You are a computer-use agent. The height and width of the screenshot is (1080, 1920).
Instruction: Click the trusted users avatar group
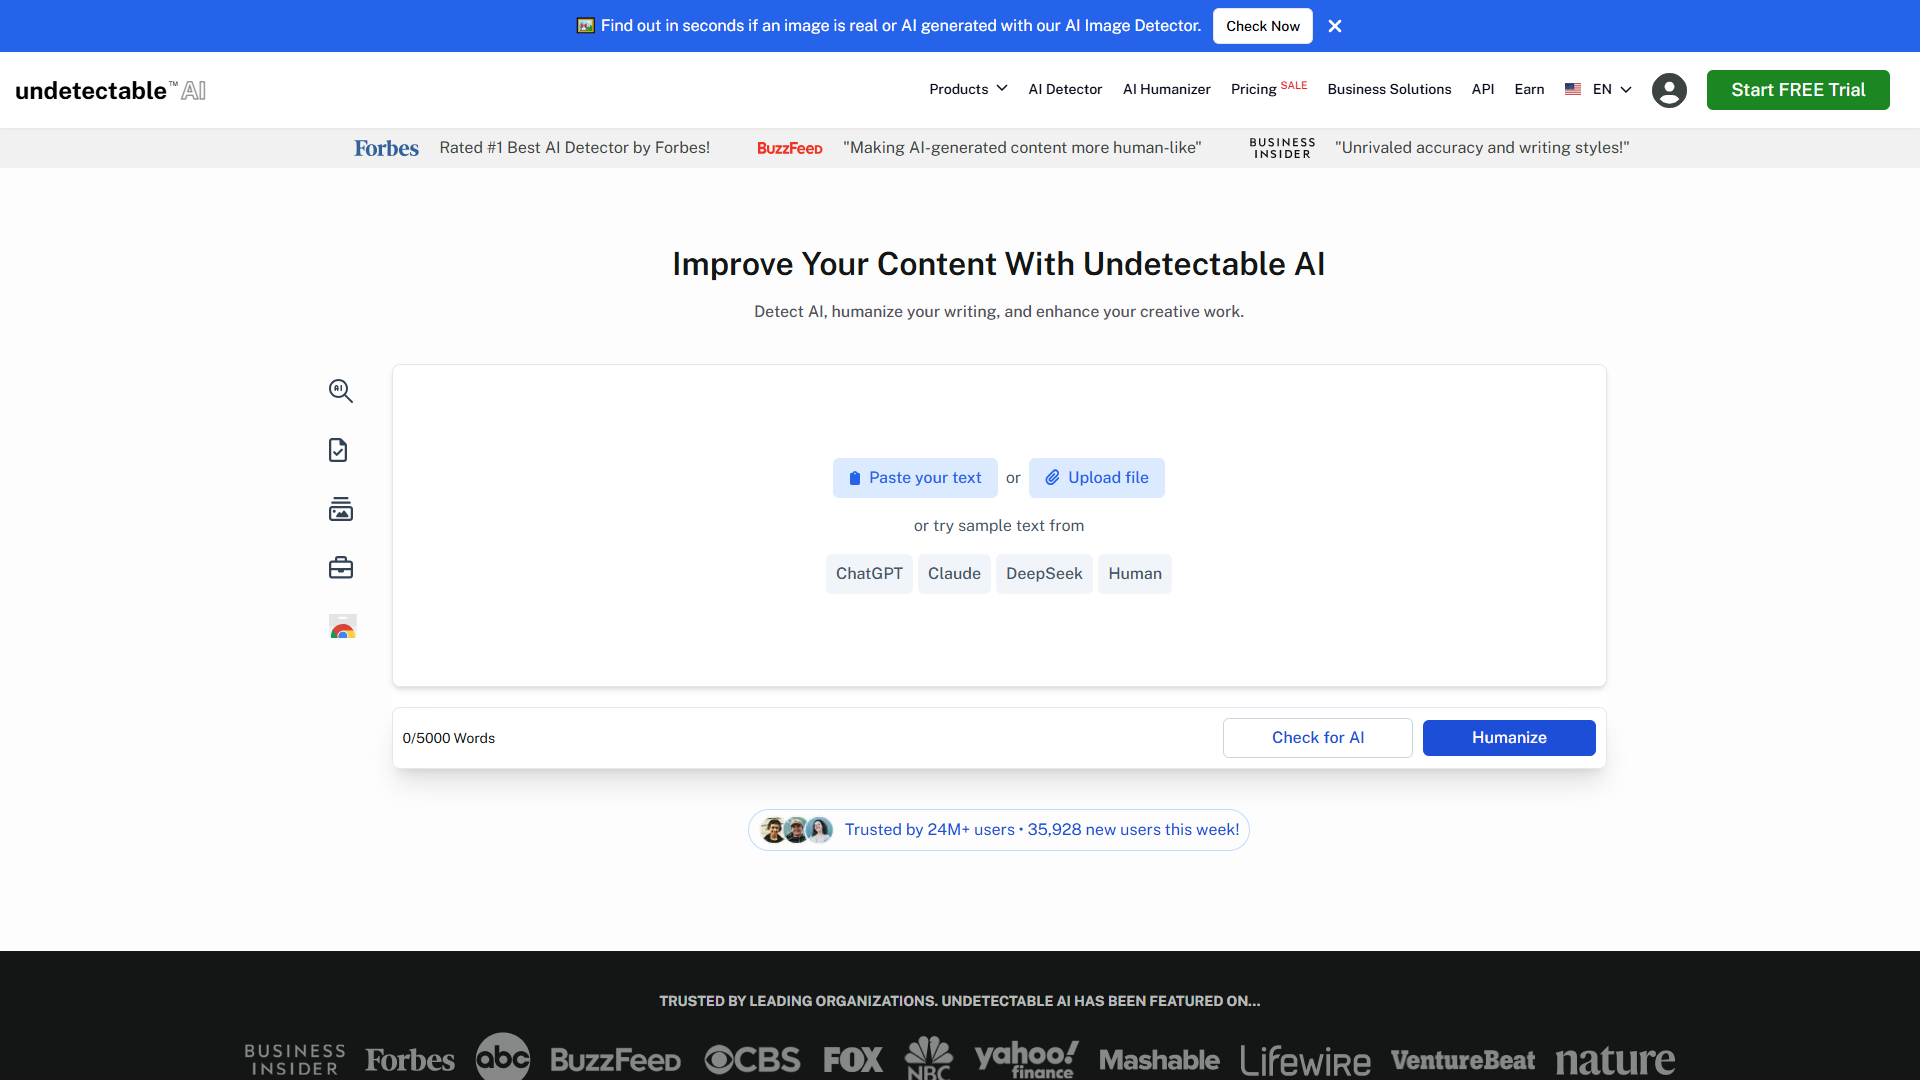pyautogui.click(x=796, y=830)
